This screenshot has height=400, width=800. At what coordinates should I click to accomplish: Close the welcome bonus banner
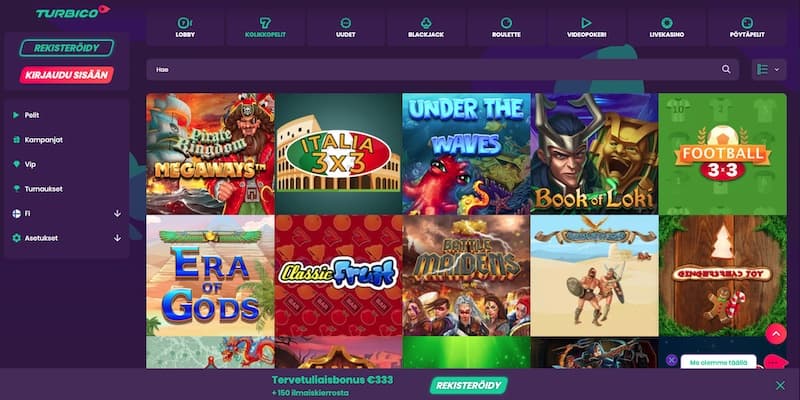click(780, 385)
